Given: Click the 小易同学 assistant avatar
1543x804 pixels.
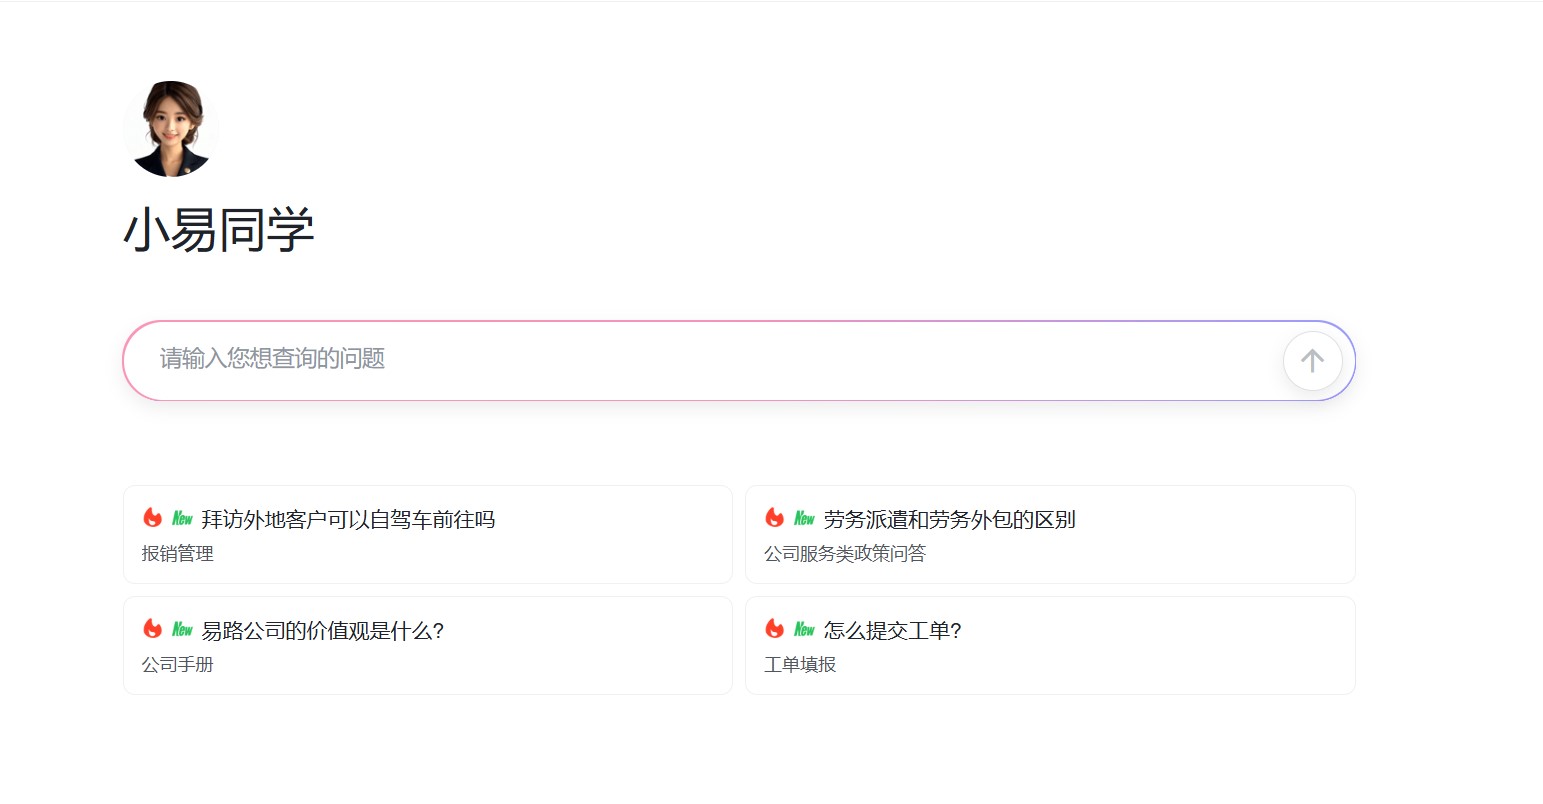Looking at the screenshot, I should 171,129.
